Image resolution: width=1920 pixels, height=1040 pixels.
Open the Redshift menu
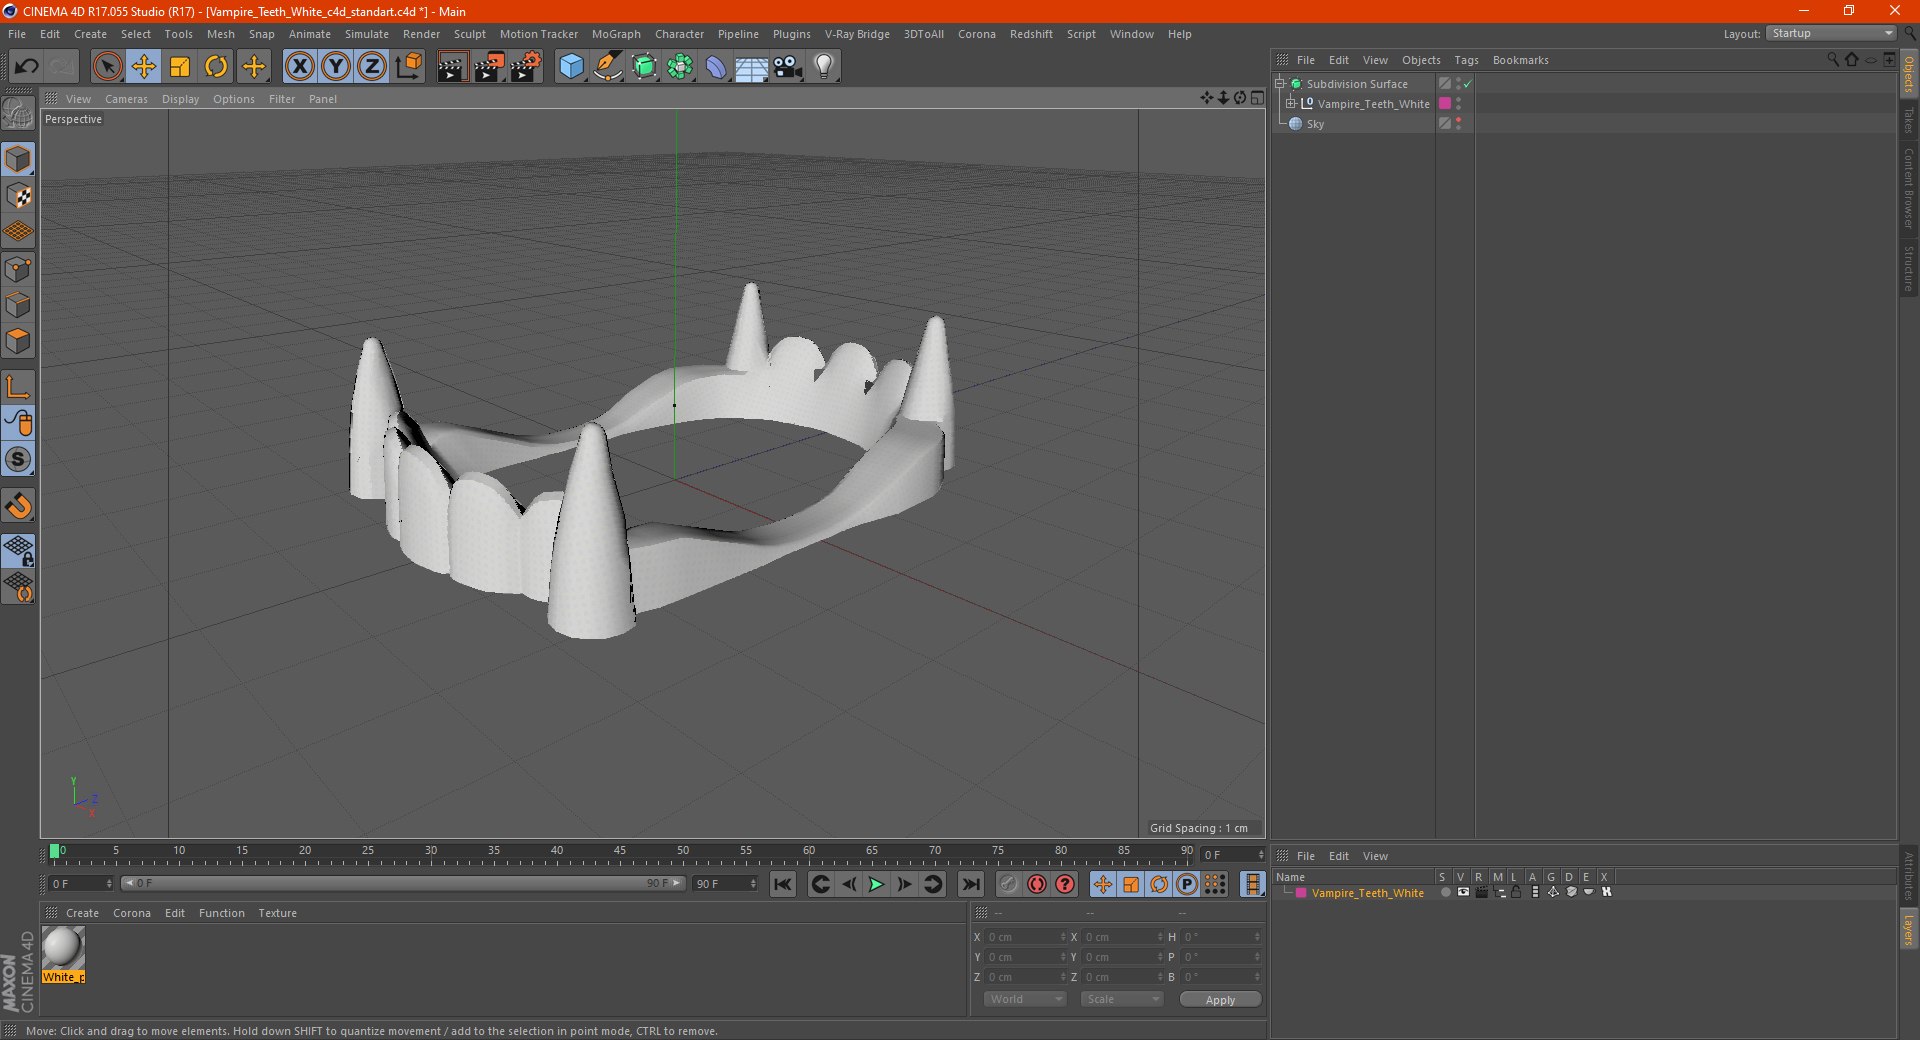[x=1031, y=34]
